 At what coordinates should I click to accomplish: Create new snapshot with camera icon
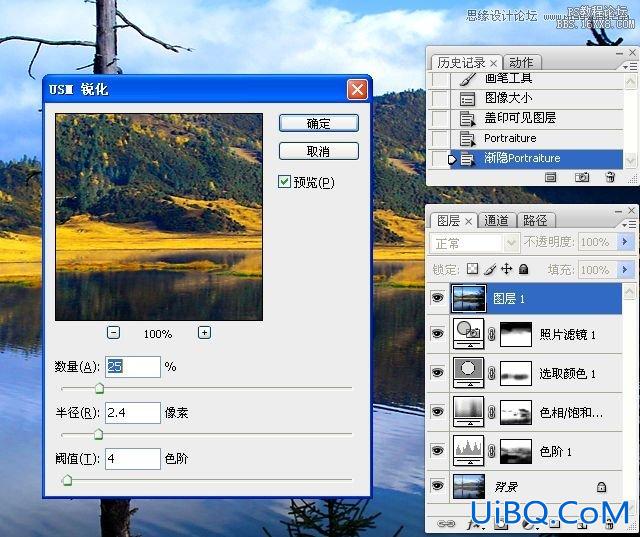[x=582, y=177]
